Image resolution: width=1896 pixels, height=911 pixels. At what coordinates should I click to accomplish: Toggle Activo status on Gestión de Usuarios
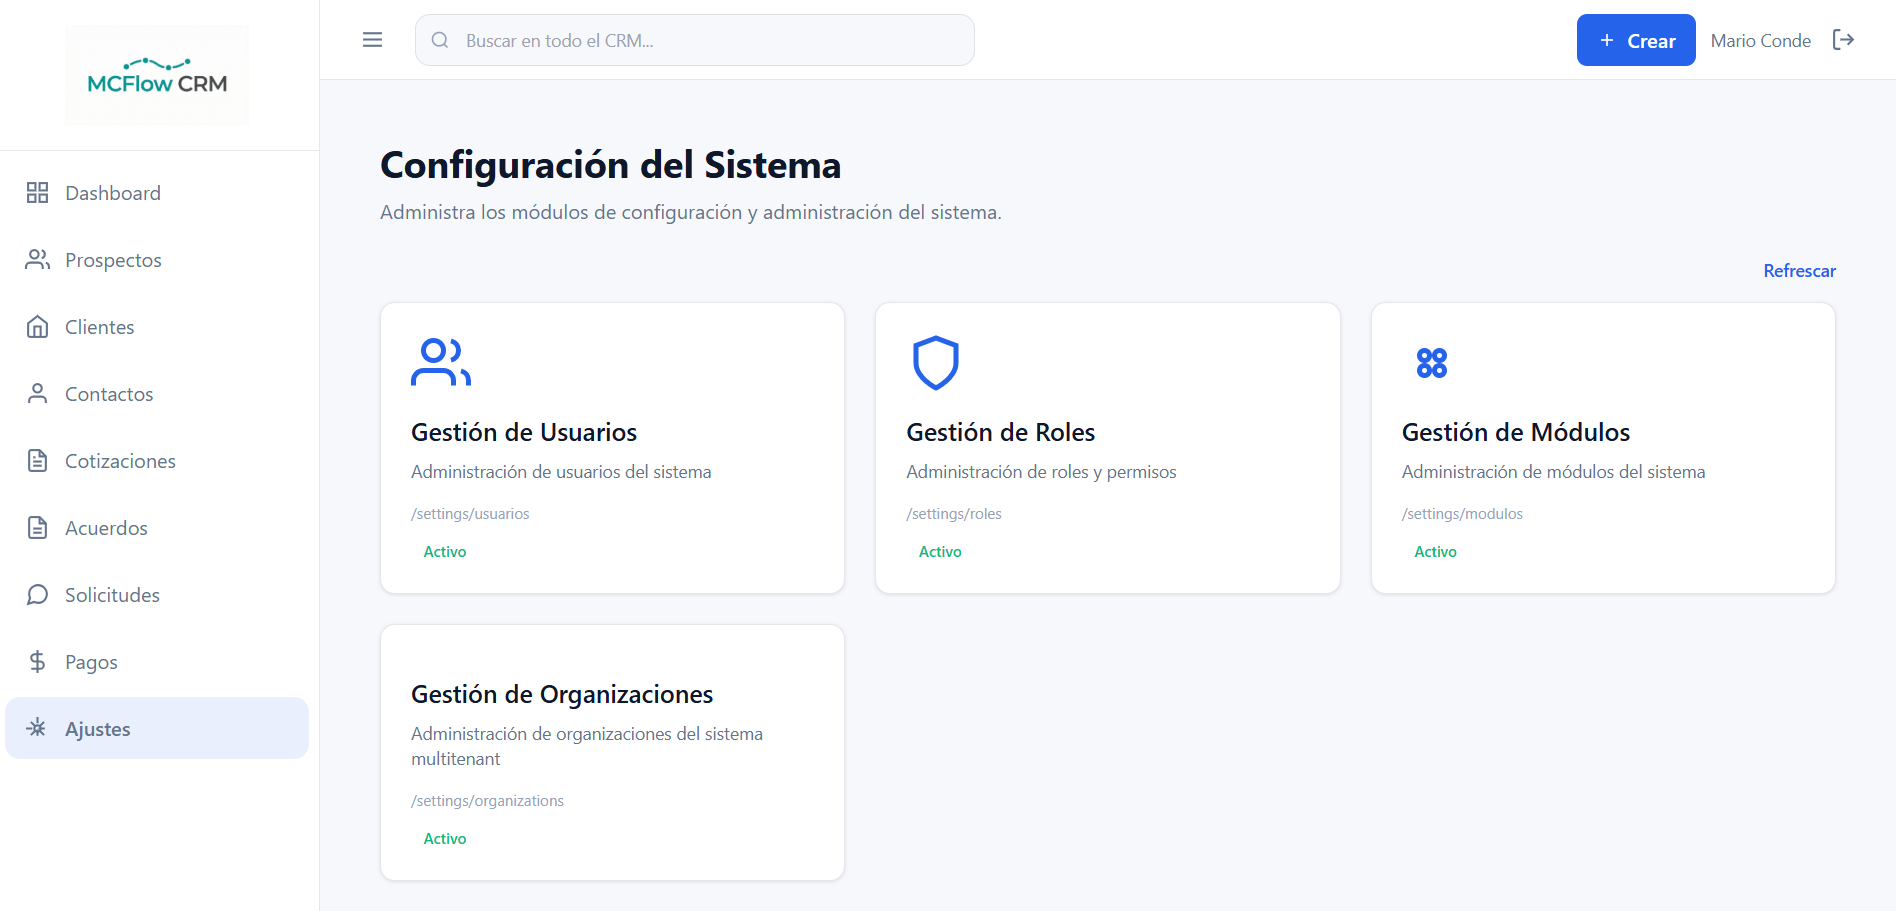pos(444,551)
